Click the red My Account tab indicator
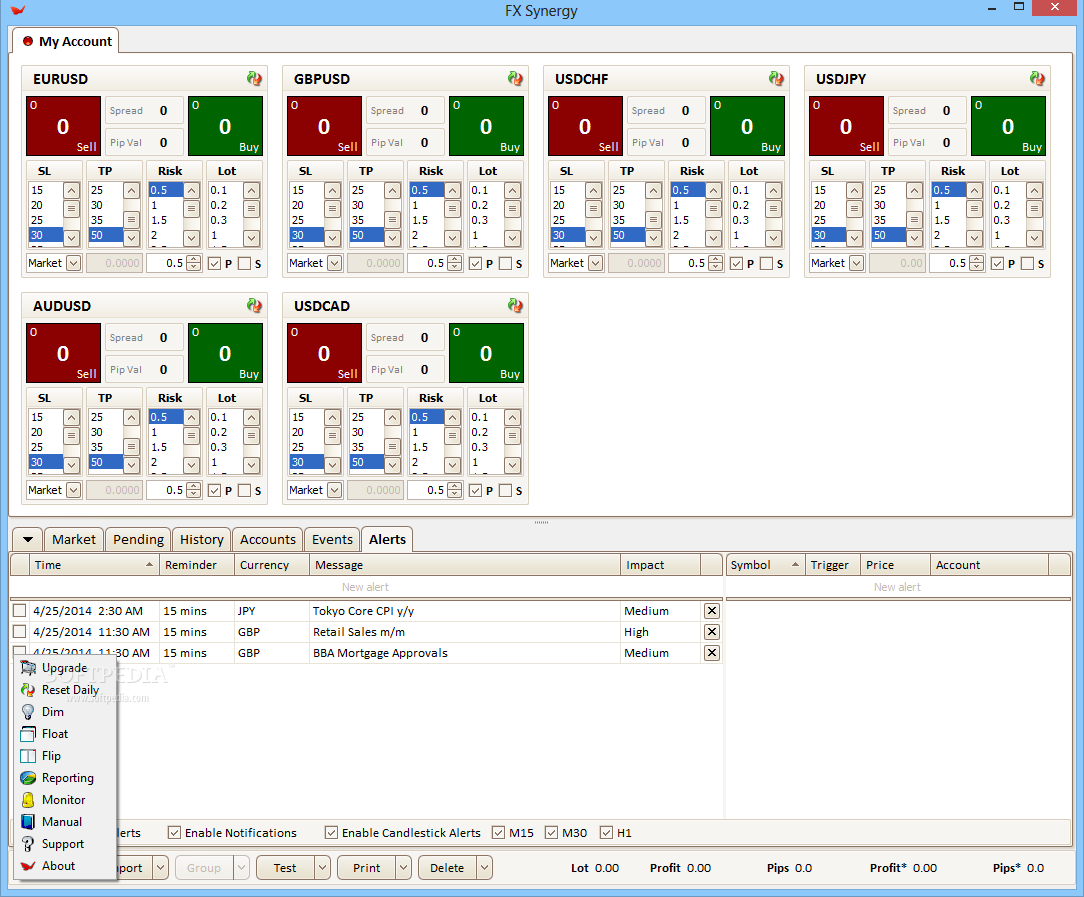1084x897 pixels. 28,41
